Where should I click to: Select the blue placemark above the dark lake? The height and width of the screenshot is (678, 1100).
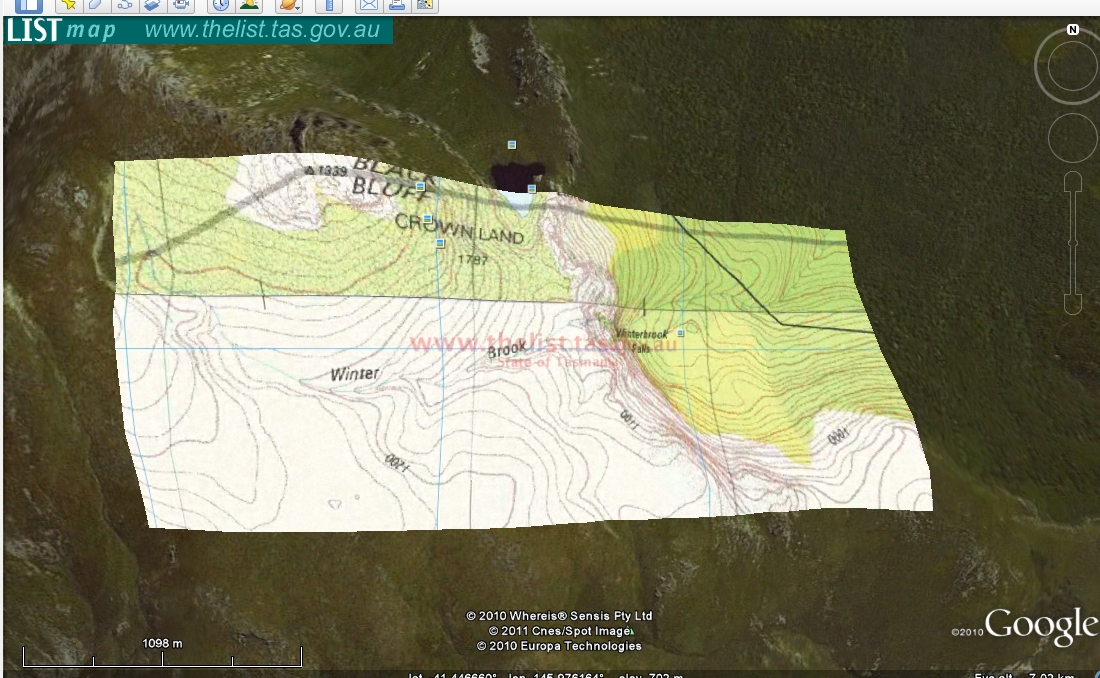click(x=511, y=145)
